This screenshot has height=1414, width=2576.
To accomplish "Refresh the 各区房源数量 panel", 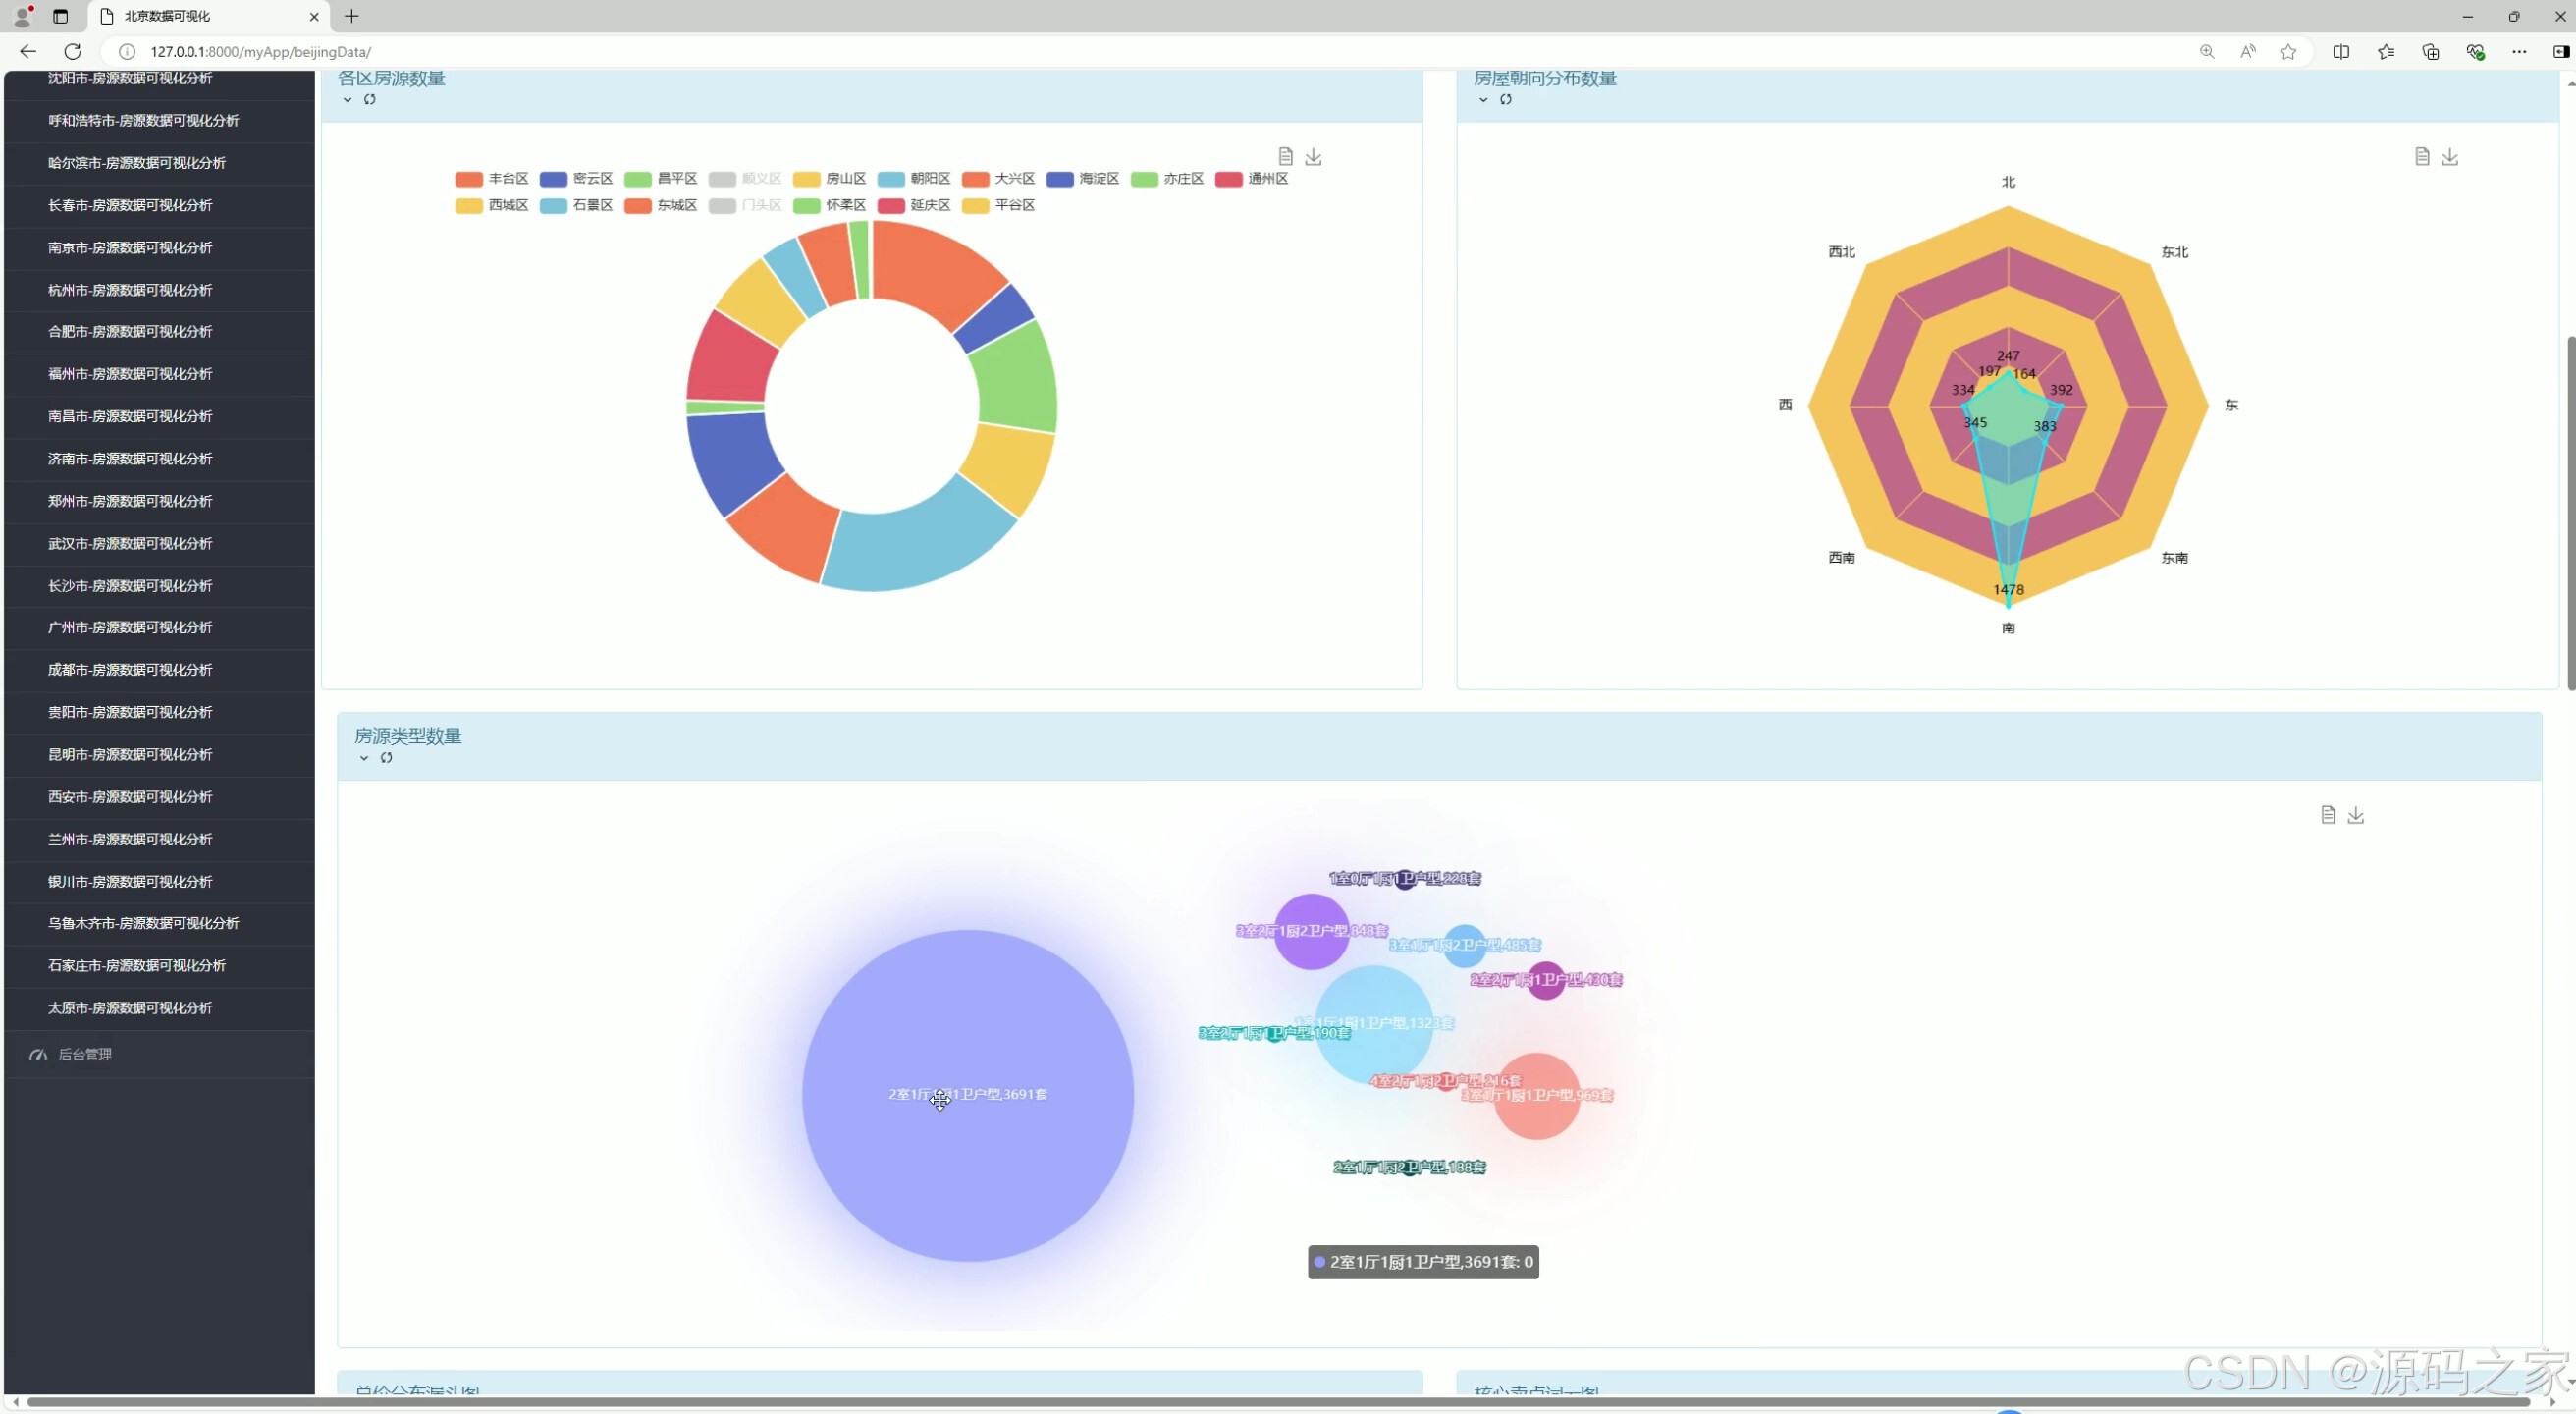I will coord(370,99).
